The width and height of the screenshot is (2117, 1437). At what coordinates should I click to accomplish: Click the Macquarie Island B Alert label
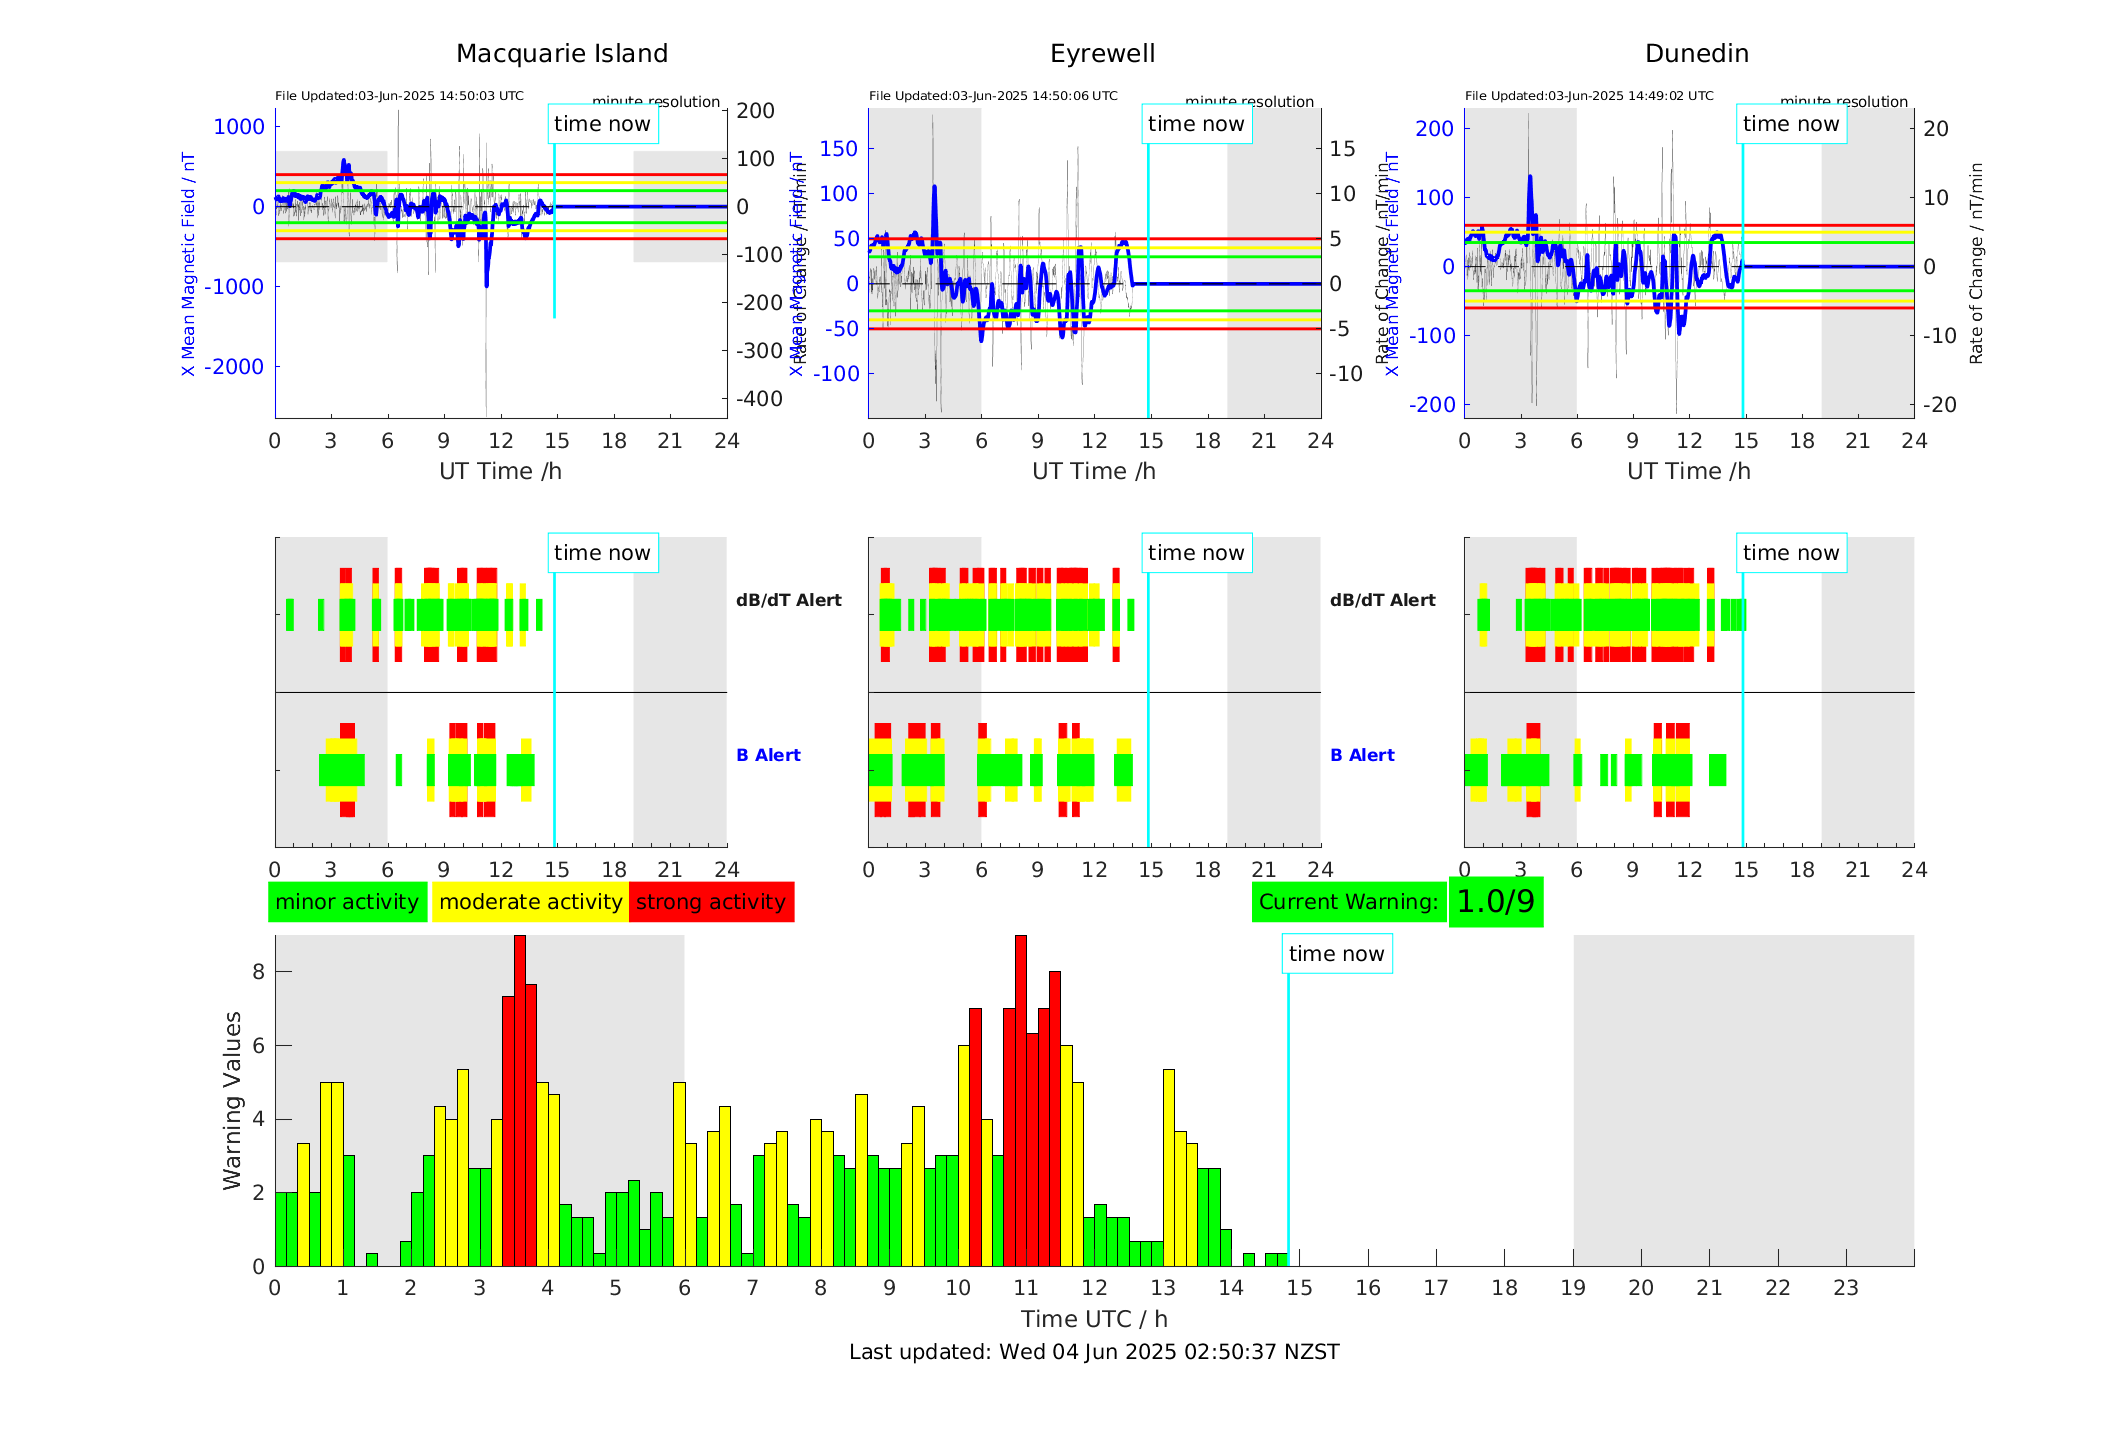(x=768, y=755)
